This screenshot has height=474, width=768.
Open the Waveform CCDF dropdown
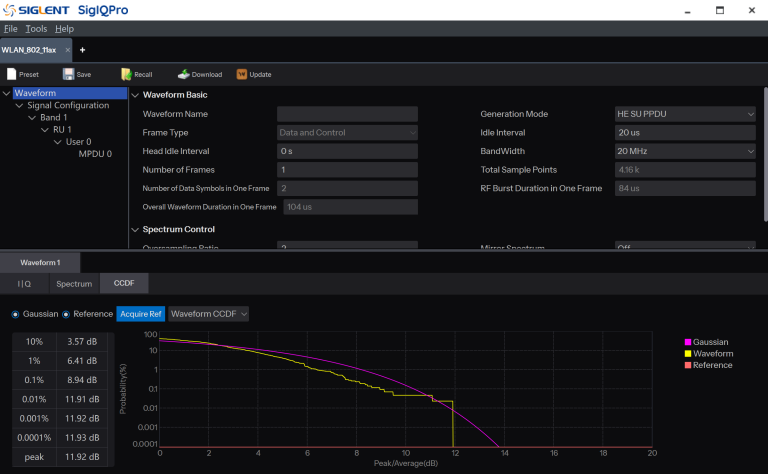coord(209,314)
